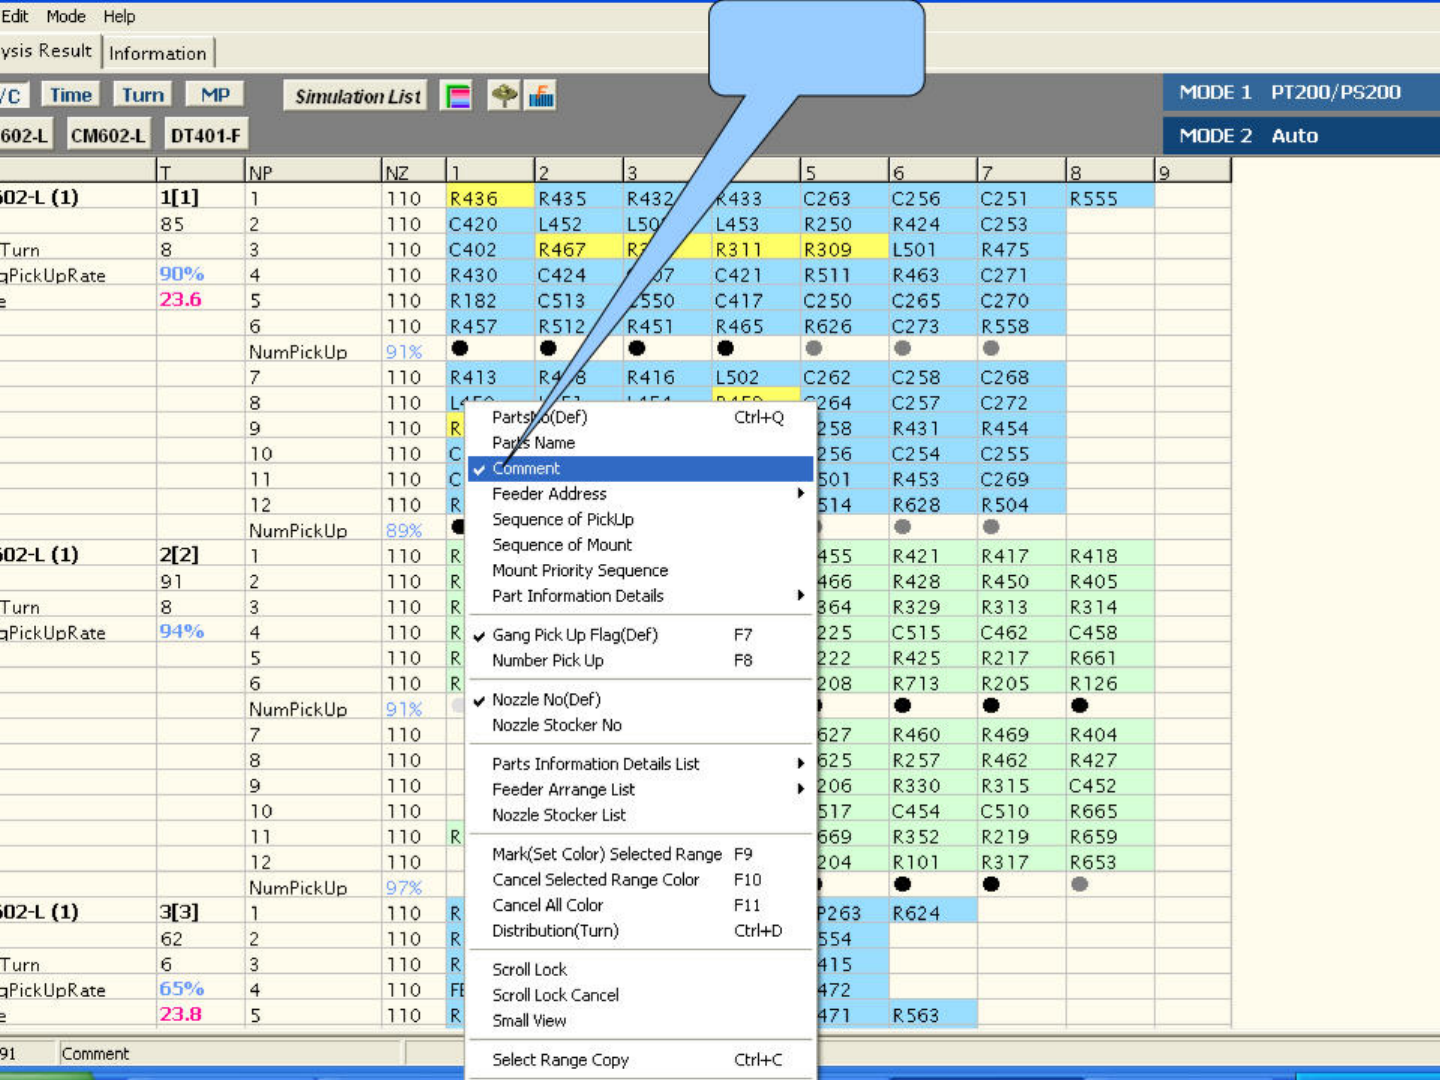Click the black pickup dot under column 4

[725, 348]
